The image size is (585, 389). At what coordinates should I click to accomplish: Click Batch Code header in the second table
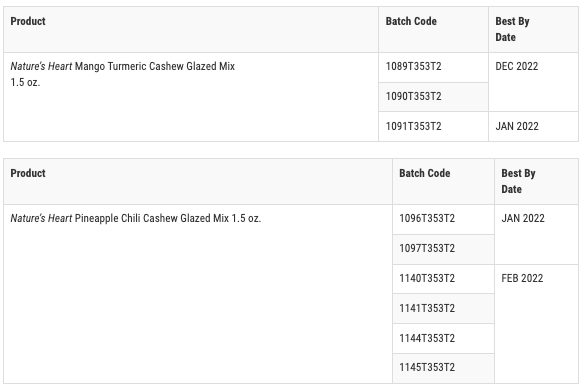pos(425,173)
